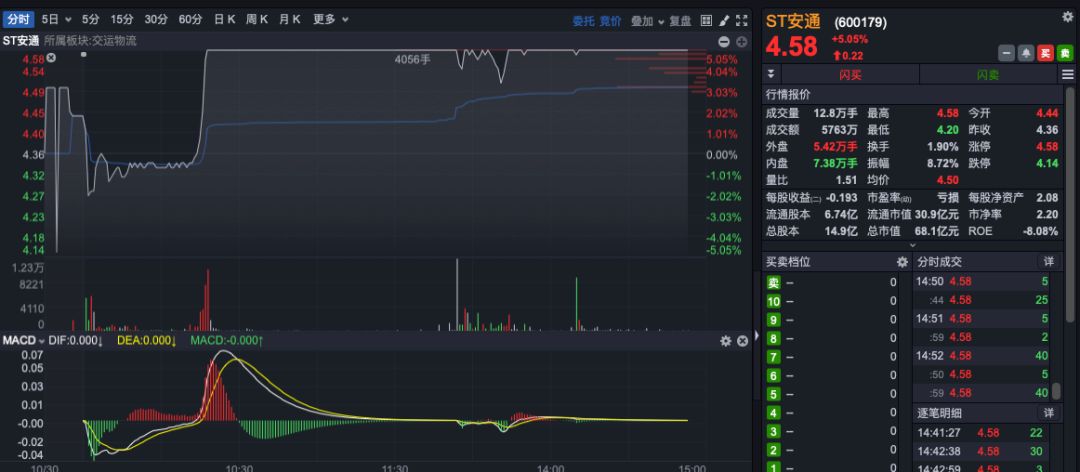Select sell level 4 in the order book

(x=773, y=413)
